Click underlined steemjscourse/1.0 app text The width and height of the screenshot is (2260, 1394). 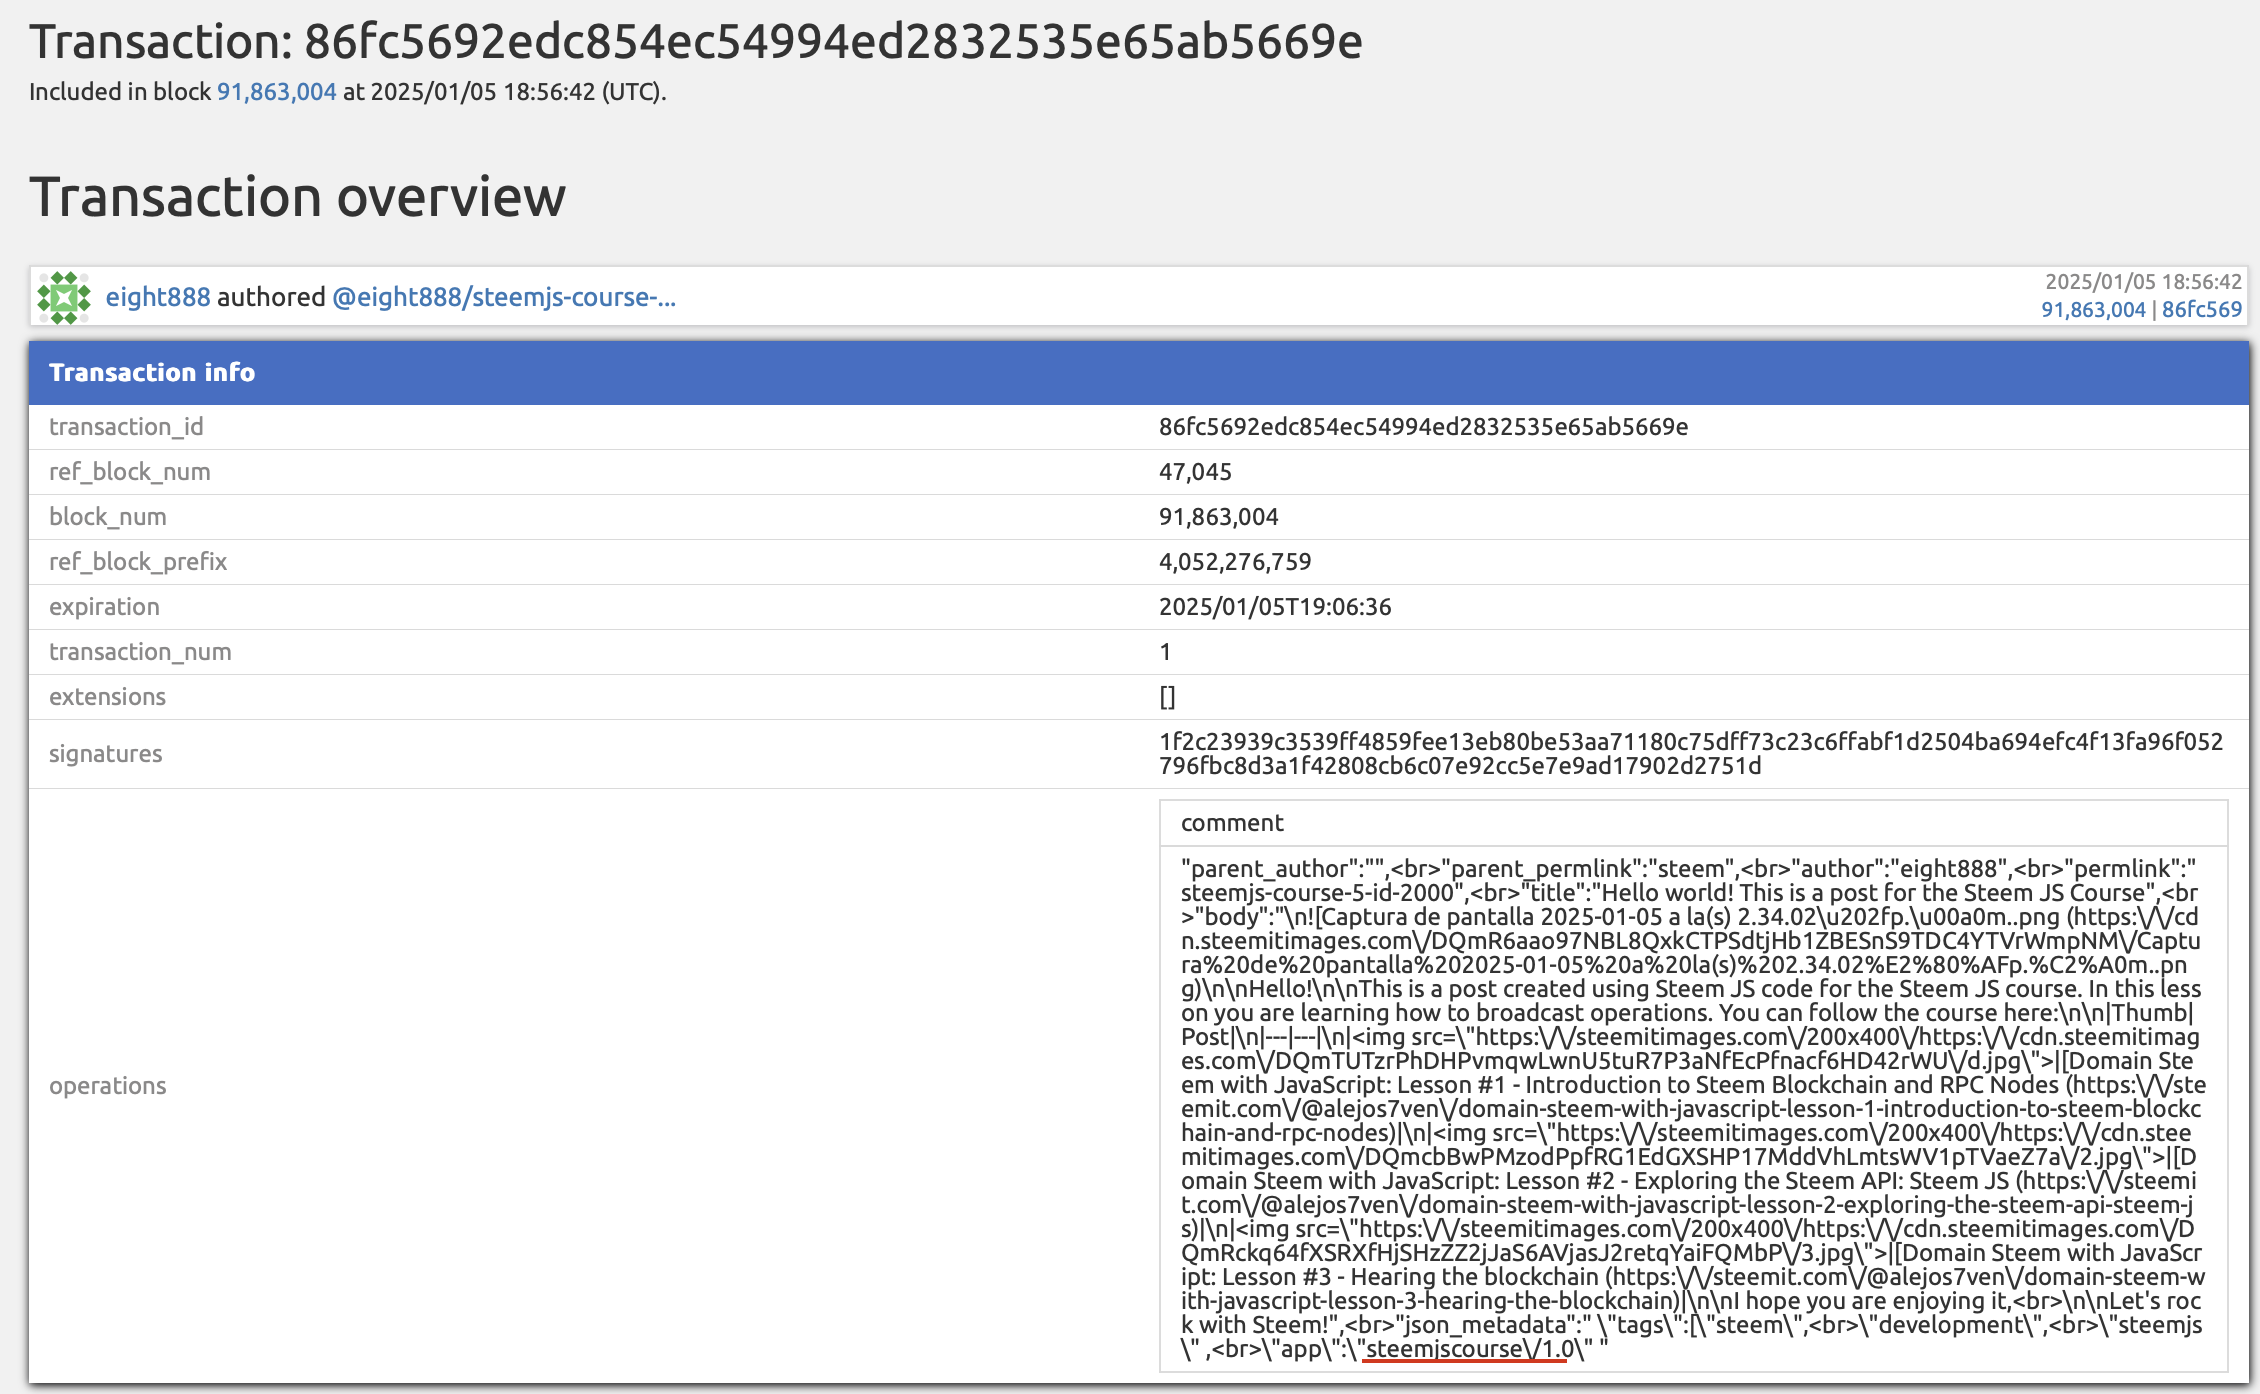pos(1464,1349)
